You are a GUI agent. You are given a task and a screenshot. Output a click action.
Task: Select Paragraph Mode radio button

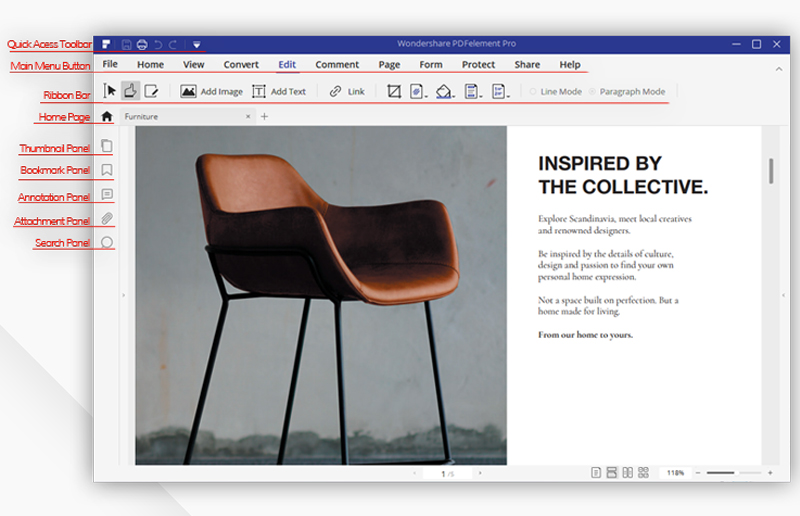[x=592, y=92]
